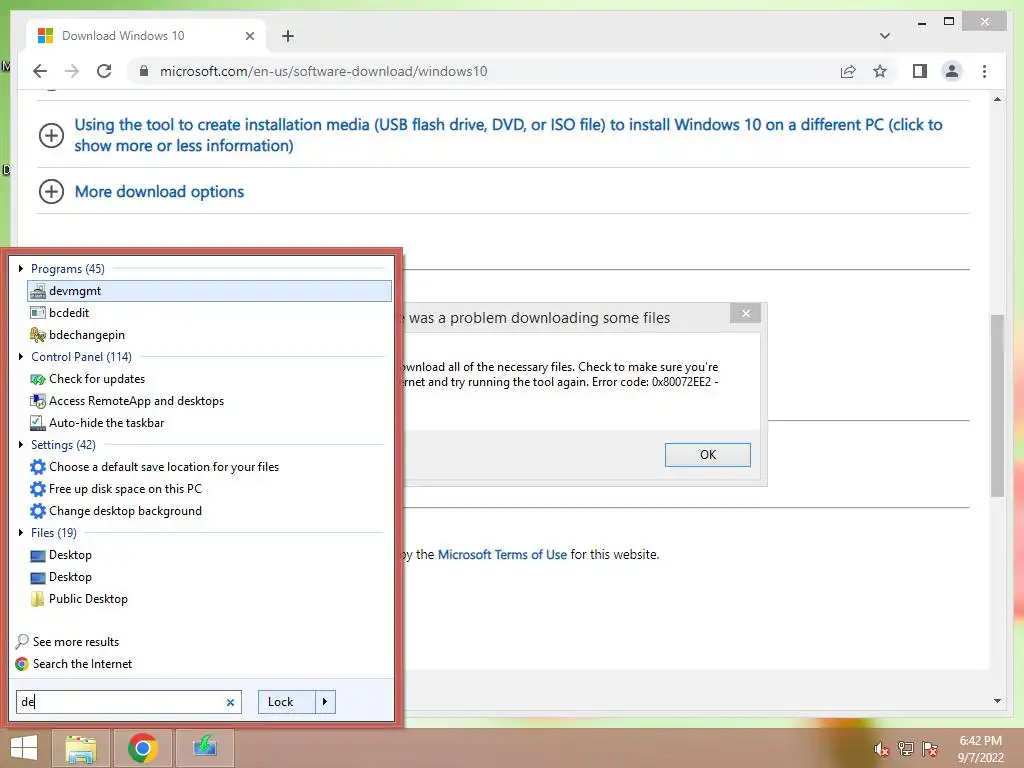The height and width of the screenshot is (768, 1024).
Task: Switch to Chrome on the taskbar
Action: click(142, 748)
